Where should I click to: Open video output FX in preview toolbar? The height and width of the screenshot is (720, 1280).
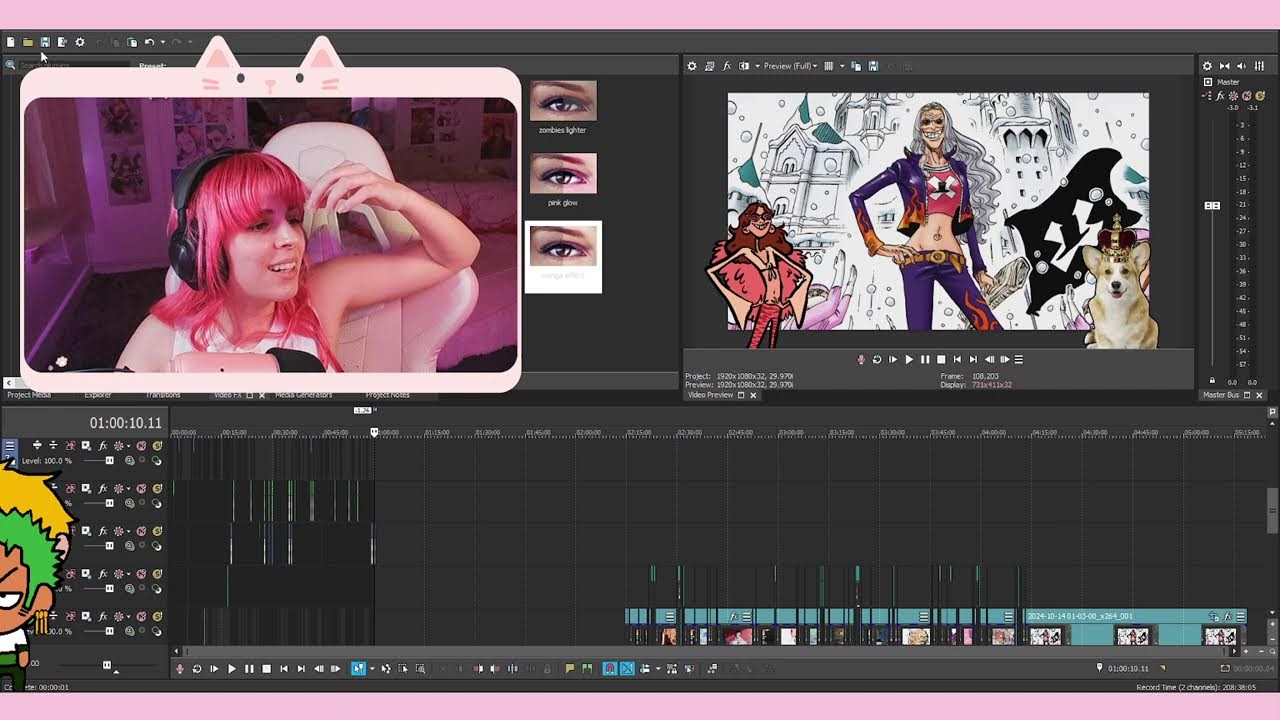point(727,66)
